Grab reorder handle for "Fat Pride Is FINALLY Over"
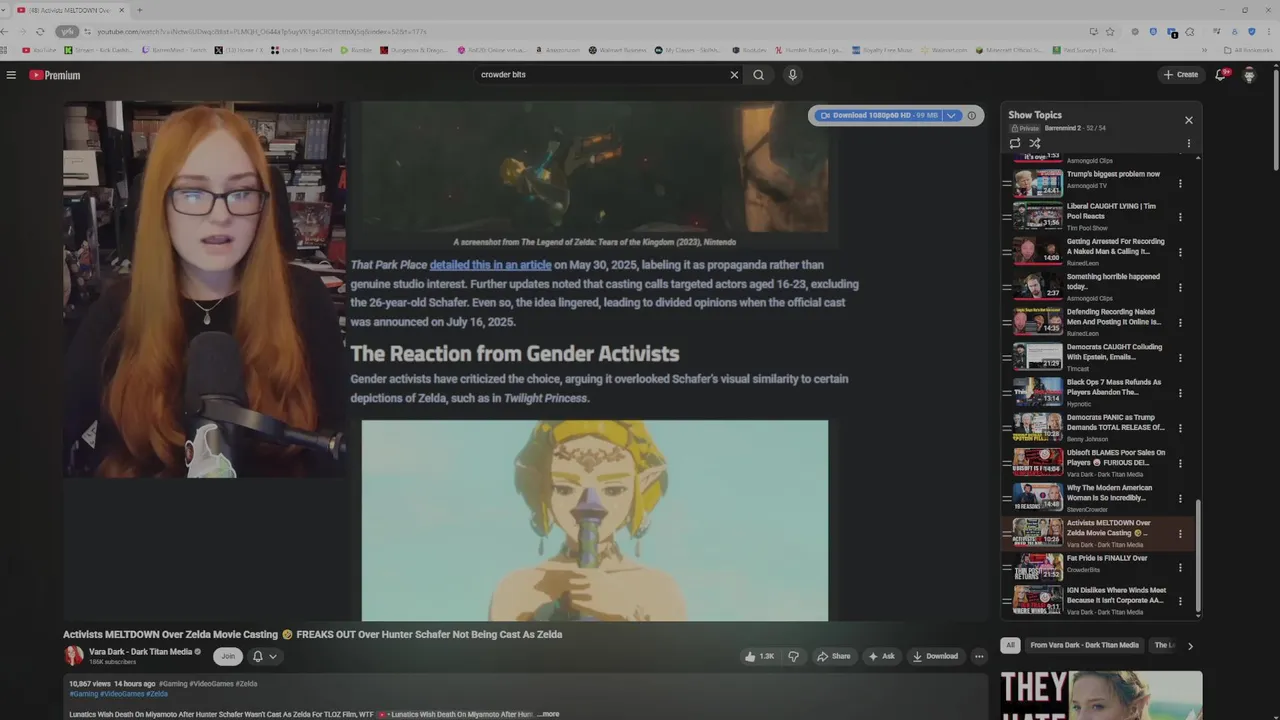 click(1007, 568)
